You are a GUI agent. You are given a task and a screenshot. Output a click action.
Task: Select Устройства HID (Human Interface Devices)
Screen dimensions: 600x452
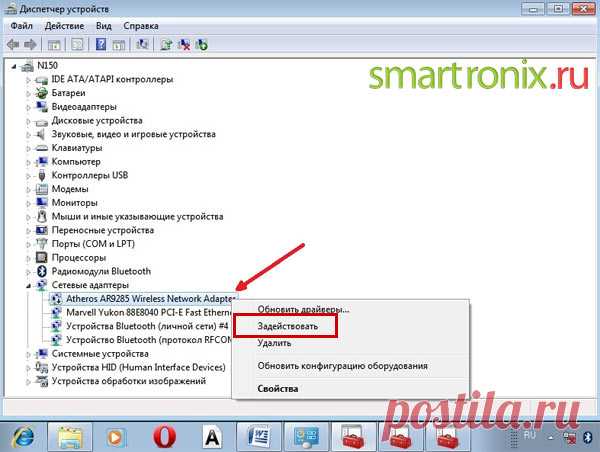point(138,367)
